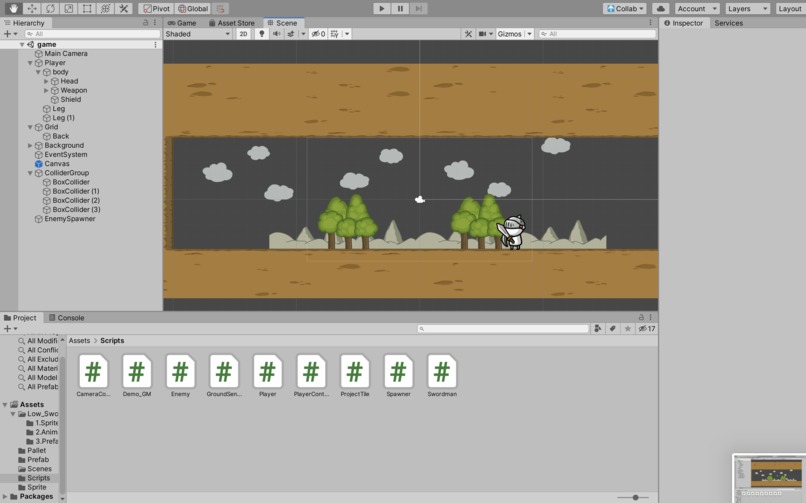Open Search by Type filter
The width and height of the screenshot is (806, 503).
pyautogui.click(x=598, y=328)
